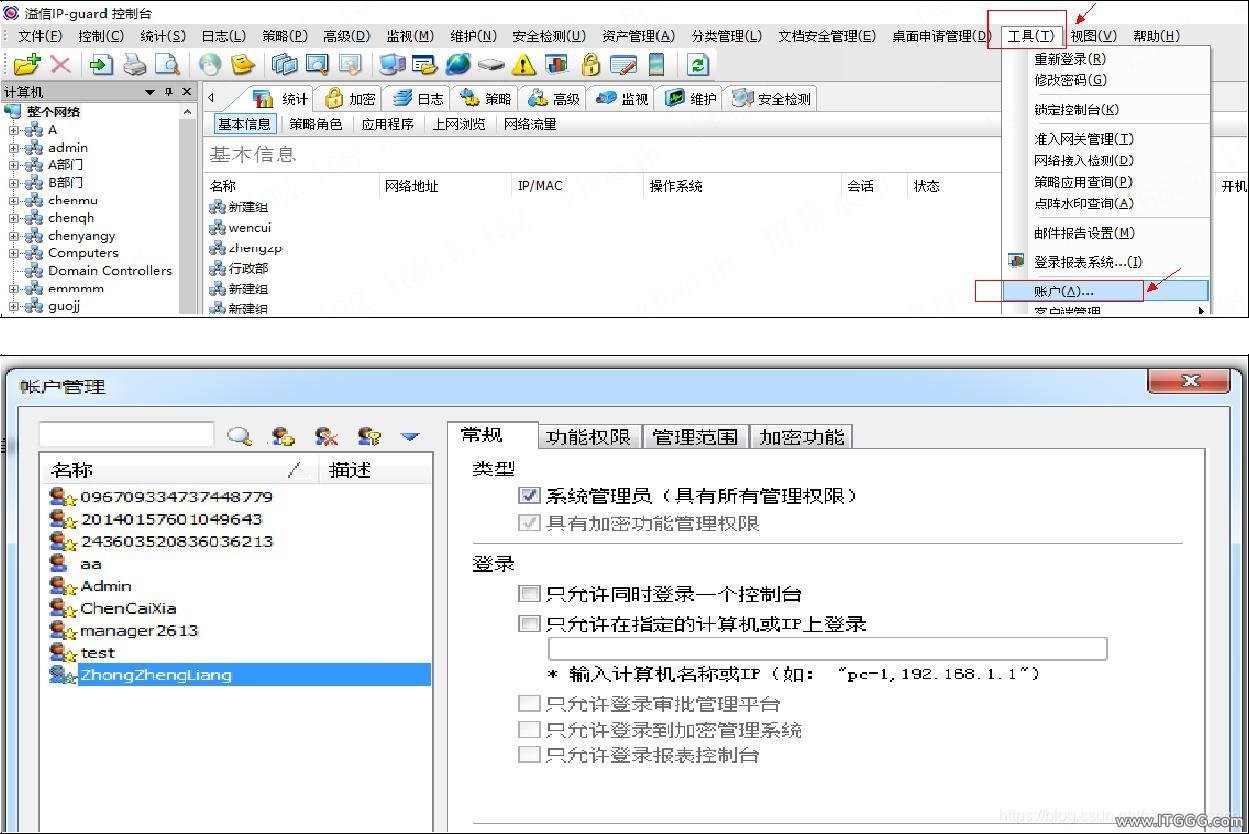Viewport: 1249px width, 834px height.
Task: Enable 只允许在指定的计算机或IP上登录 checkbox
Action: [x=529, y=623]
